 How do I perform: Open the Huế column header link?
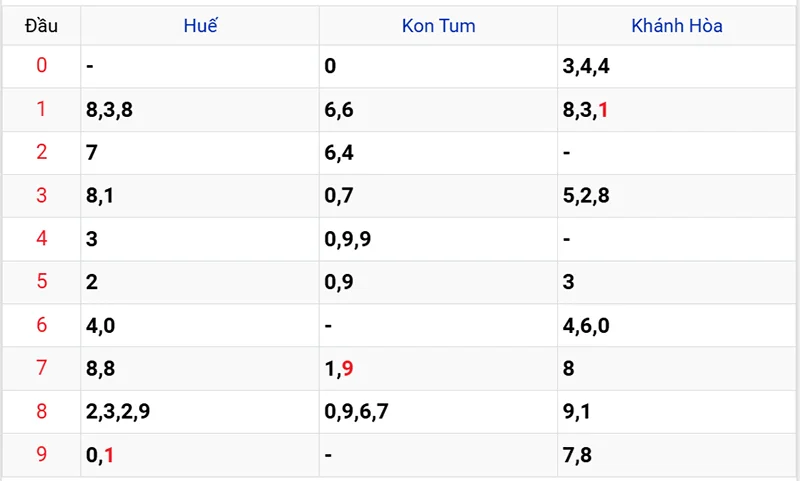(x=200, y=26)
